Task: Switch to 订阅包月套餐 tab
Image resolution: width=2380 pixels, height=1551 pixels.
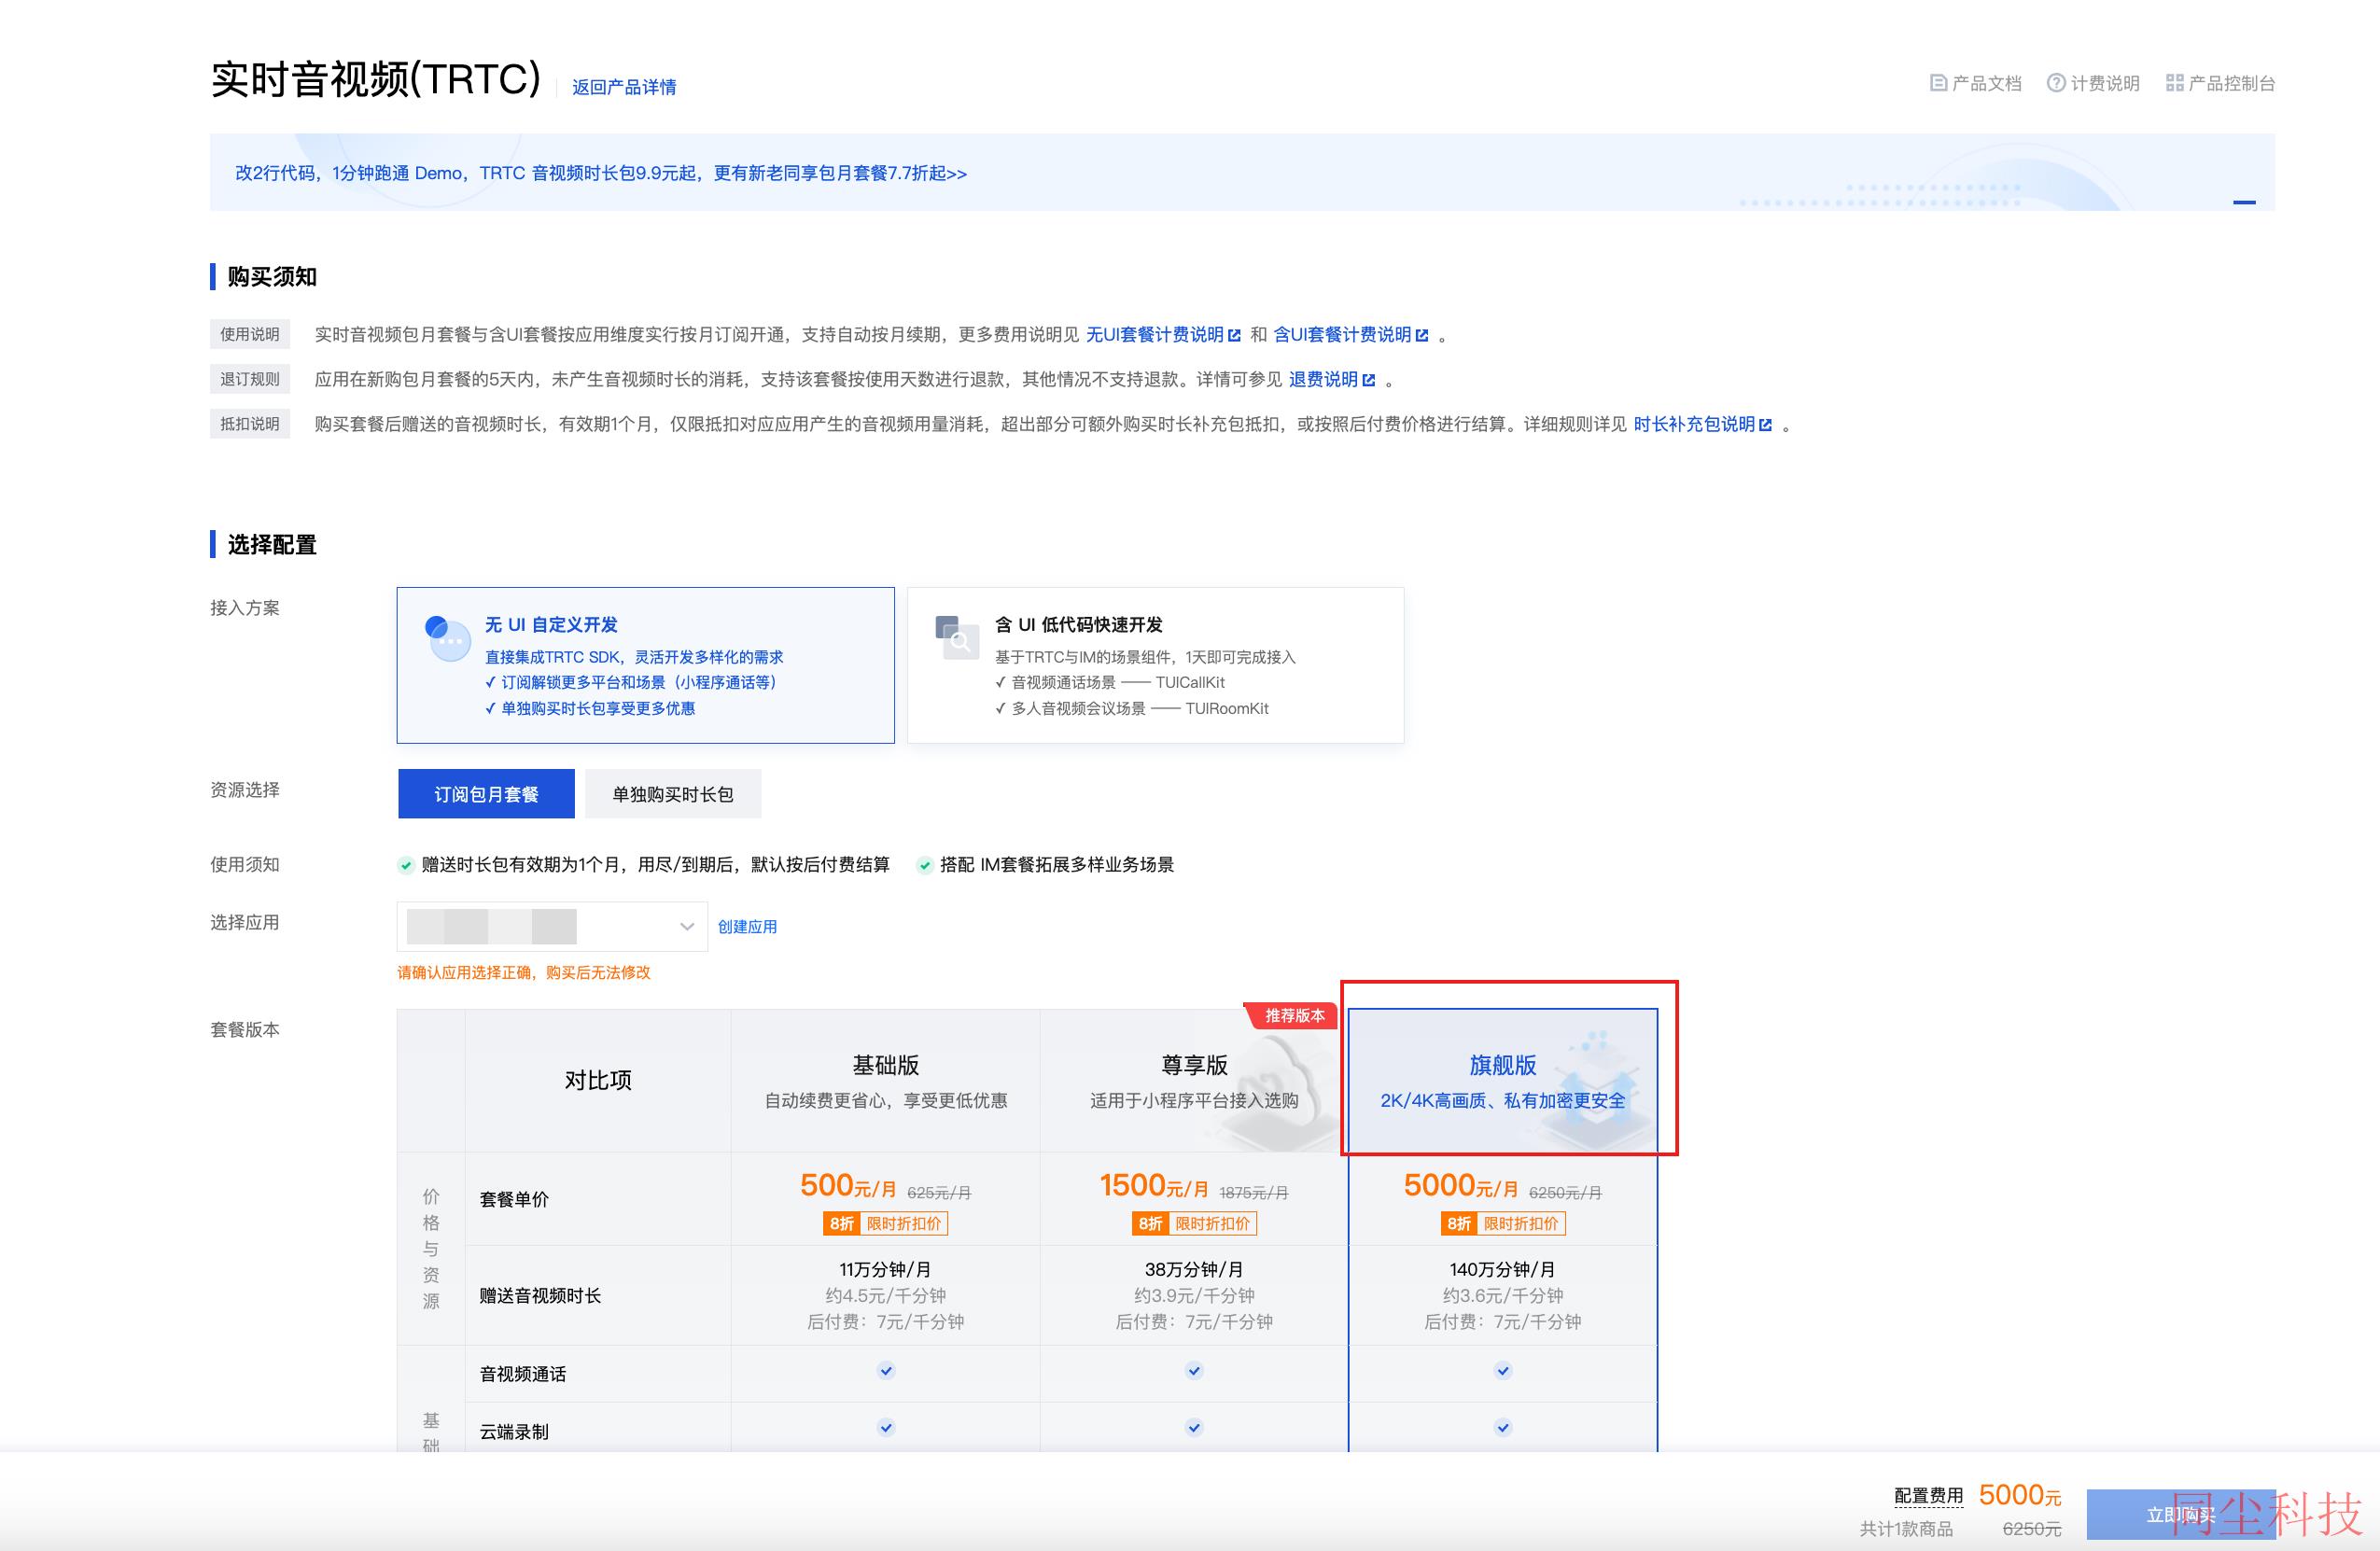Action: click(x=486, y=794)
